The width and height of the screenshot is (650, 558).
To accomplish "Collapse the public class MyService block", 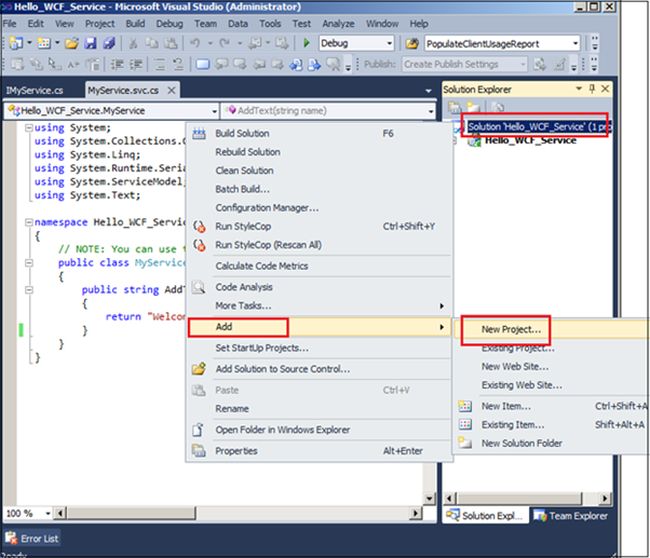I will (x=29, y=263).
